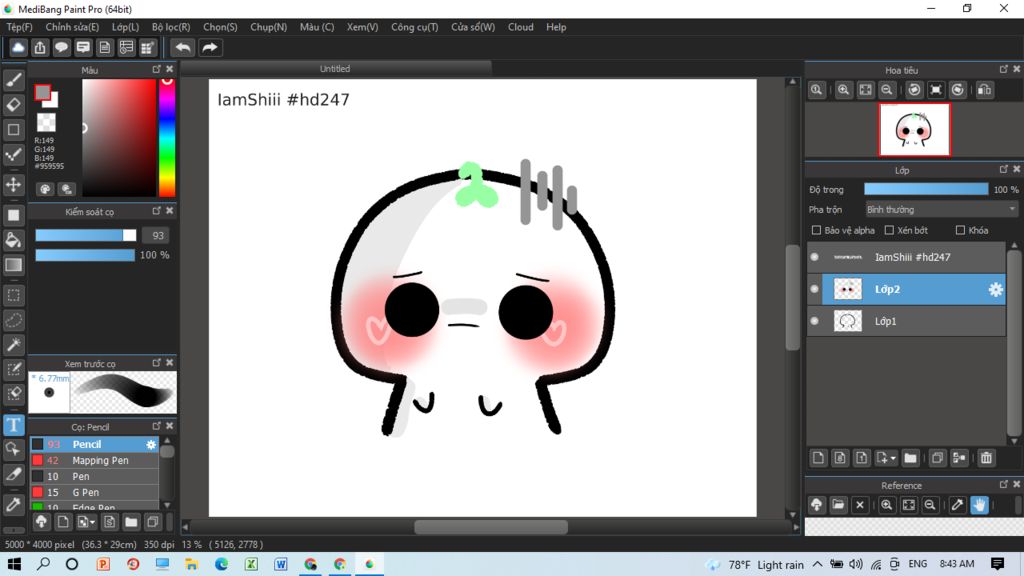The image size is (1024, 576).
Task: Open the Windows Start menu
Action: (x=14, y=564)
